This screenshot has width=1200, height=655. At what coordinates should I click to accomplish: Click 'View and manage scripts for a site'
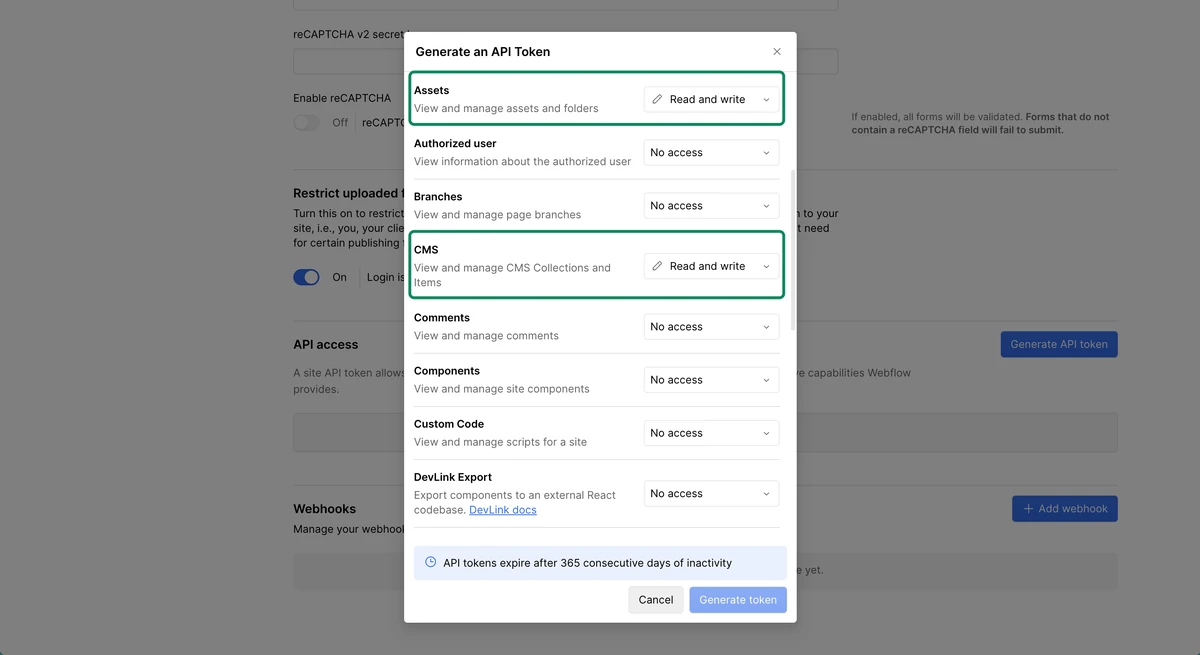coord(500,441)
